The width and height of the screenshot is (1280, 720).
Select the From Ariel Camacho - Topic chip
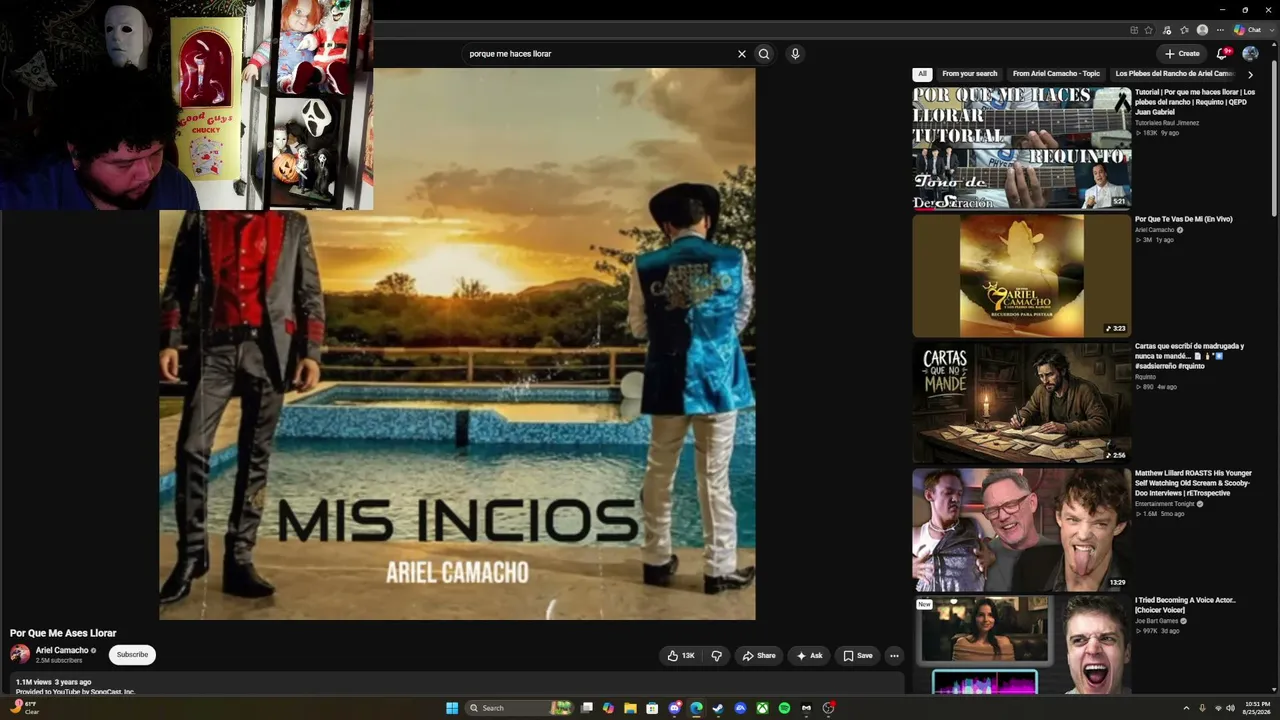pyautogui.click(x=1056, y=74)
